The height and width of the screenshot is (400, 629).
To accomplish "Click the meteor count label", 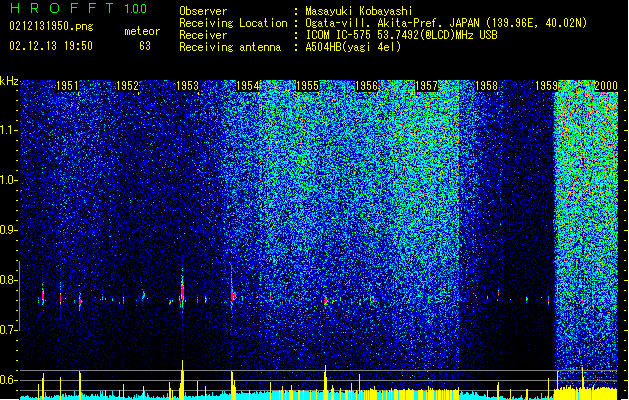I will click(x=142, y=31).
